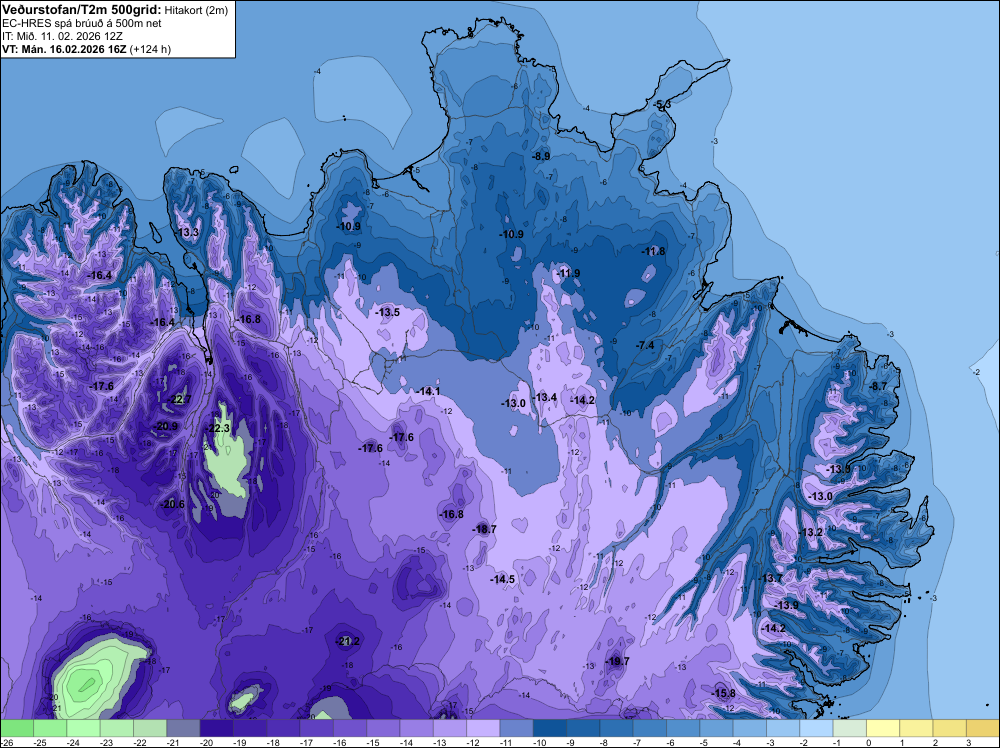Click the initial time 'IT: Mið. 11. 02. 2026 12Z'
This screenshot has width=1000, height=748.
pyautogui.click(x=62, y=36)
